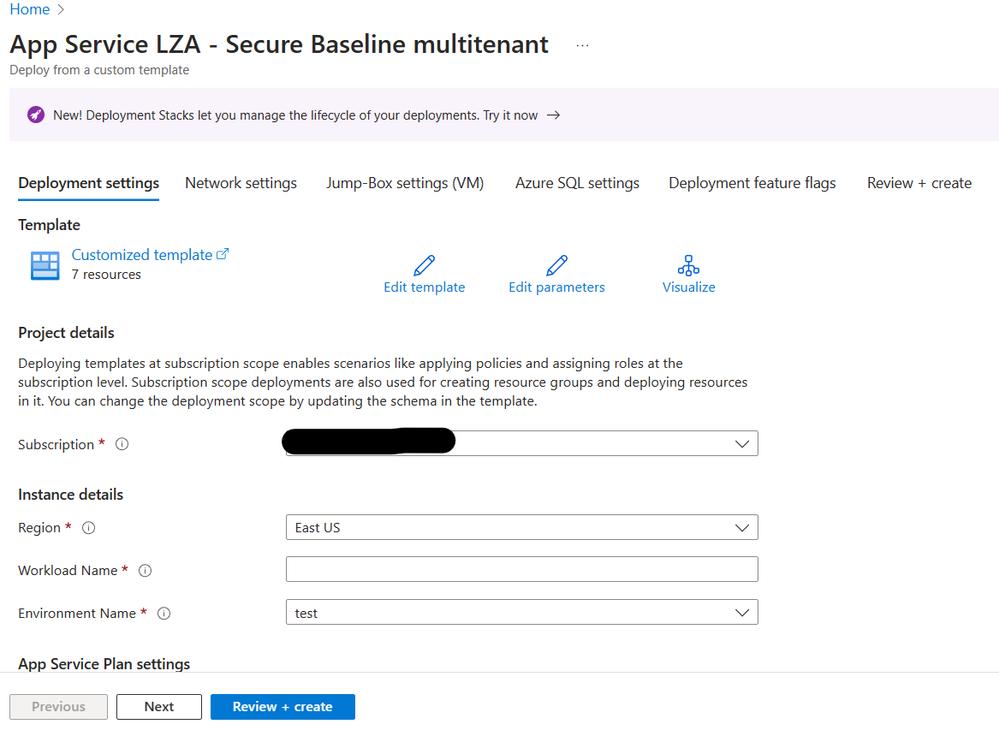Click the Home breadcrumb link
This screenshot has height=729, width=999.
click(29, 10)
